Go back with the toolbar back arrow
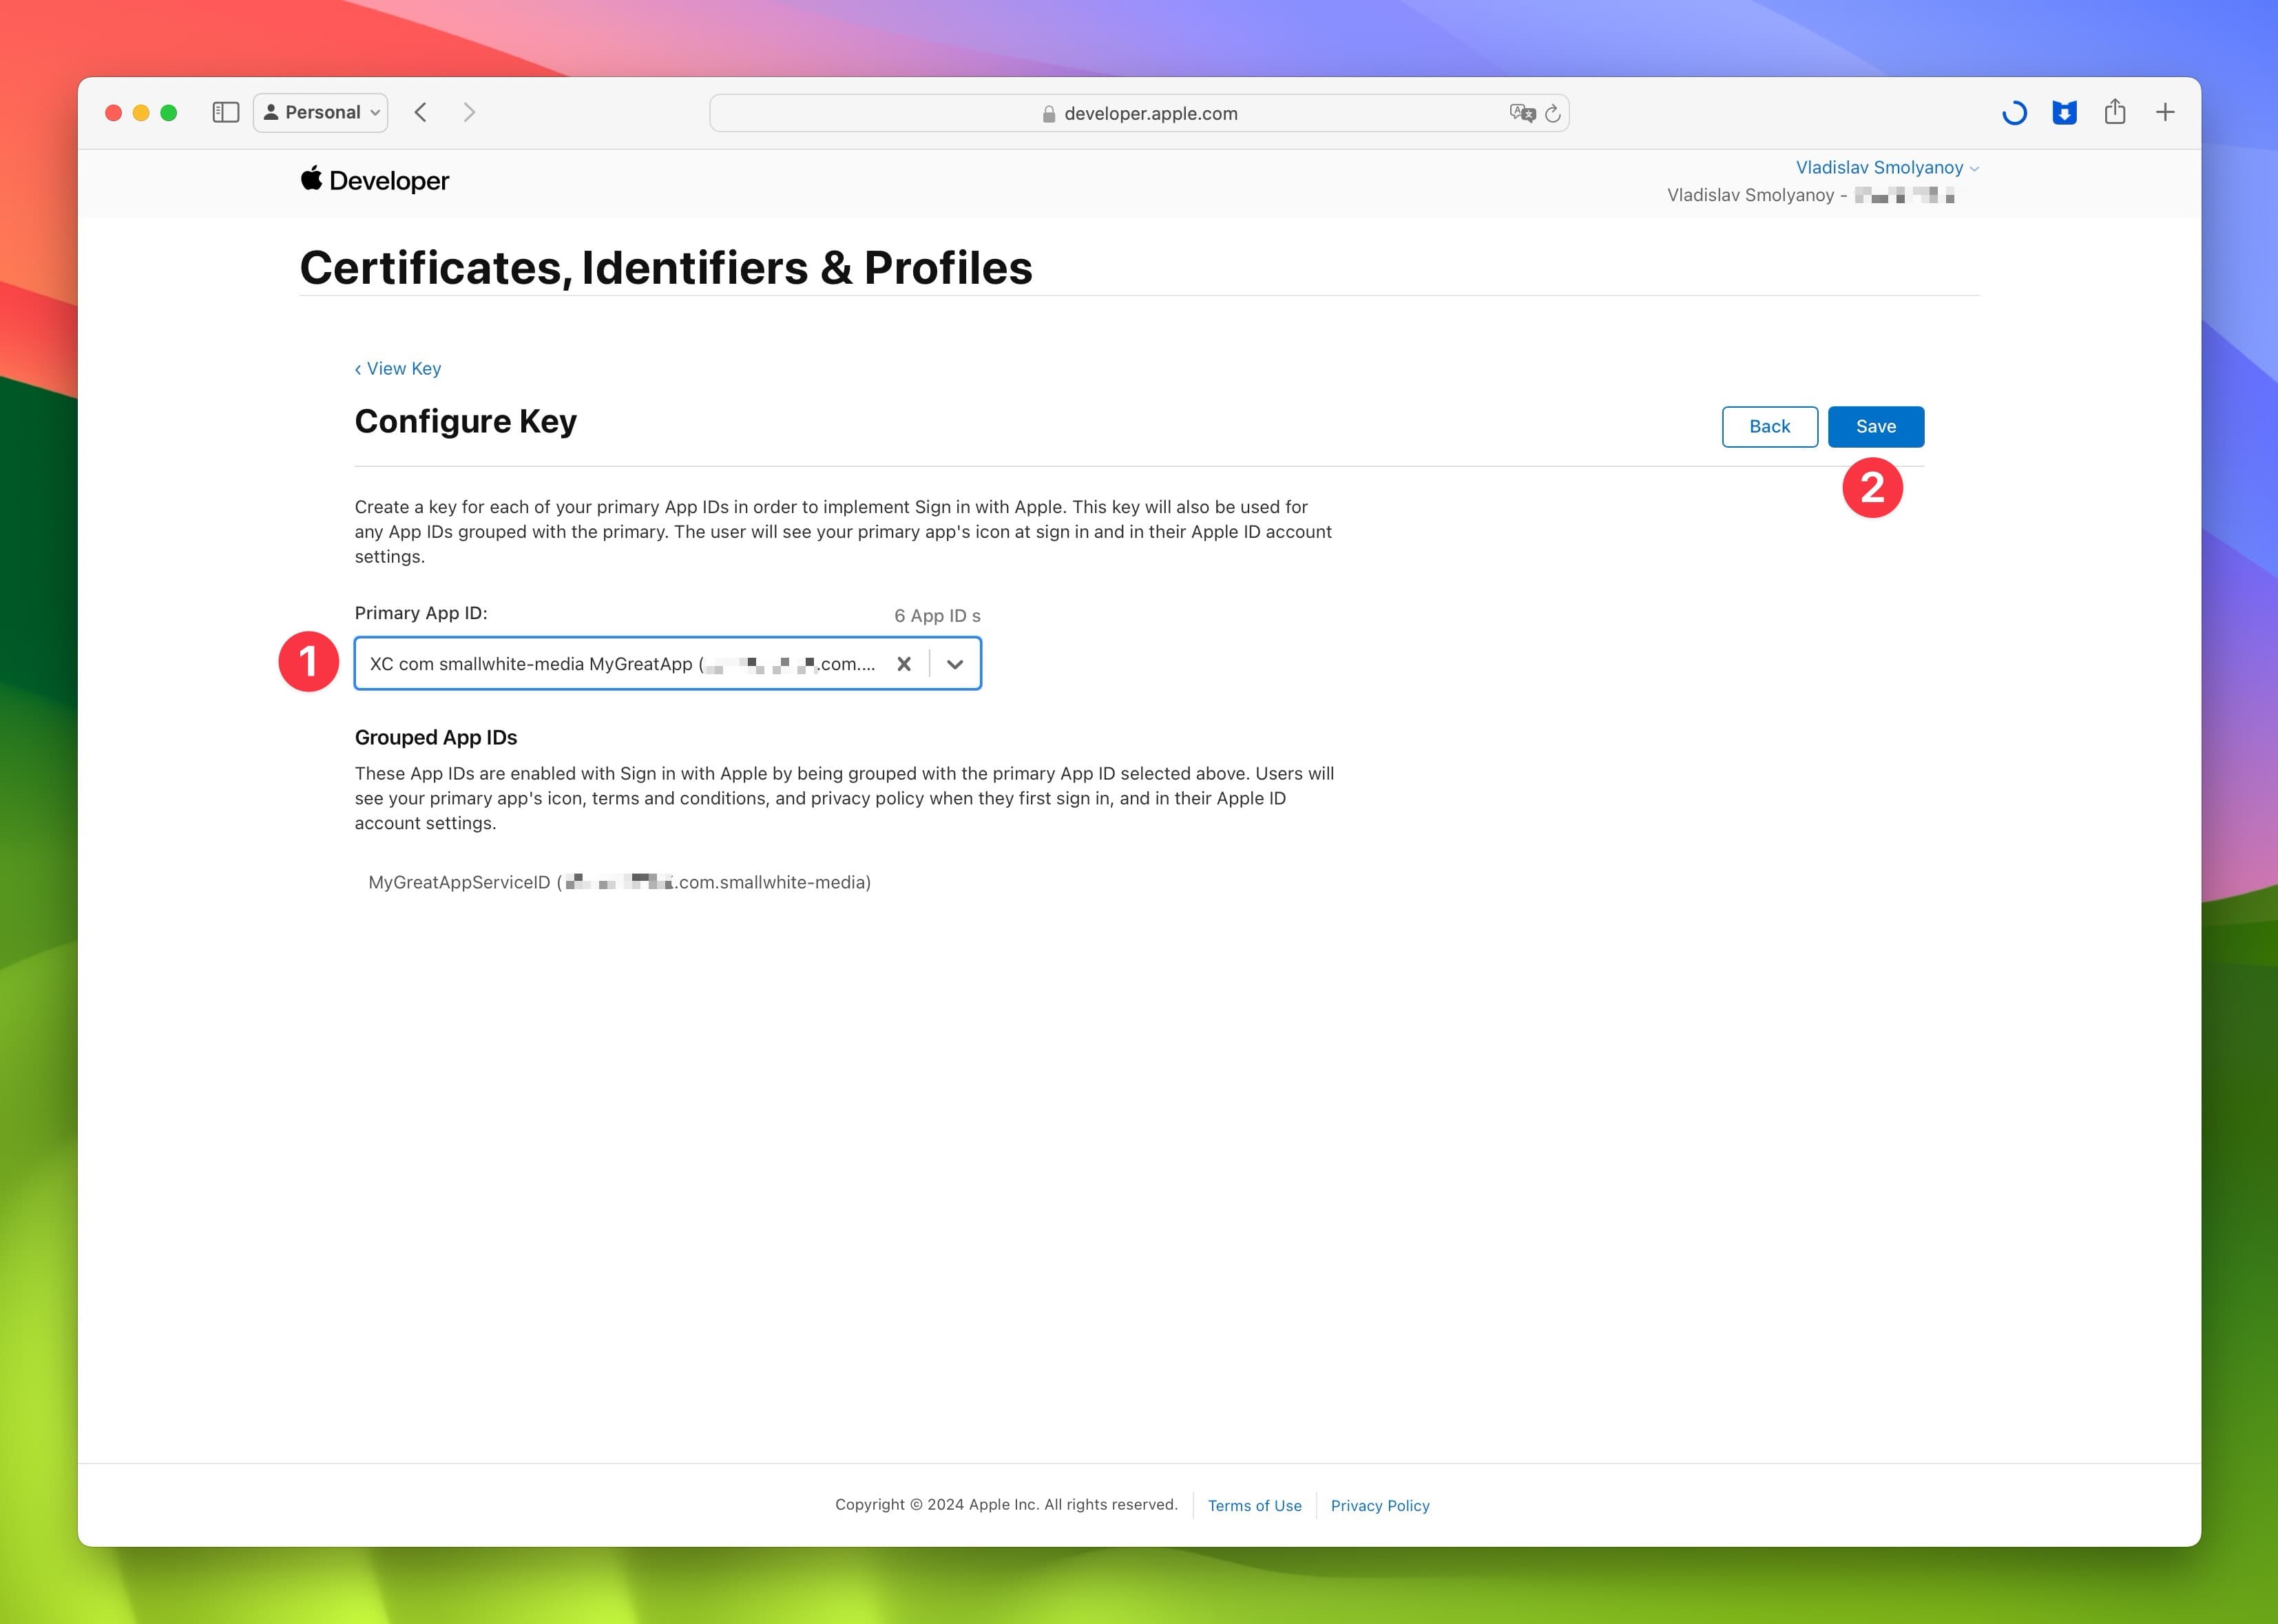Viewport: 2278px width, 1624px height. tap(421, 112)
